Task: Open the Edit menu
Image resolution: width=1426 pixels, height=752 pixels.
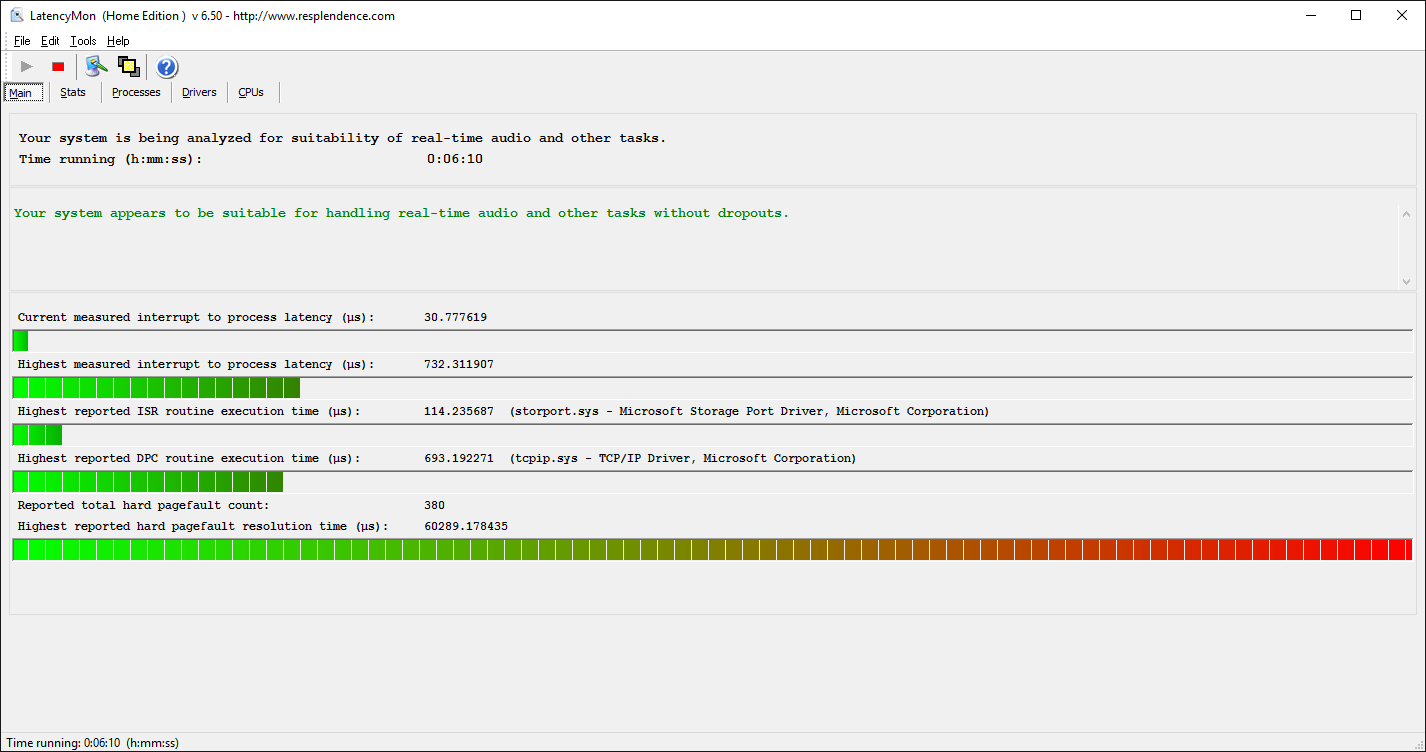Action: click(50, 41)
